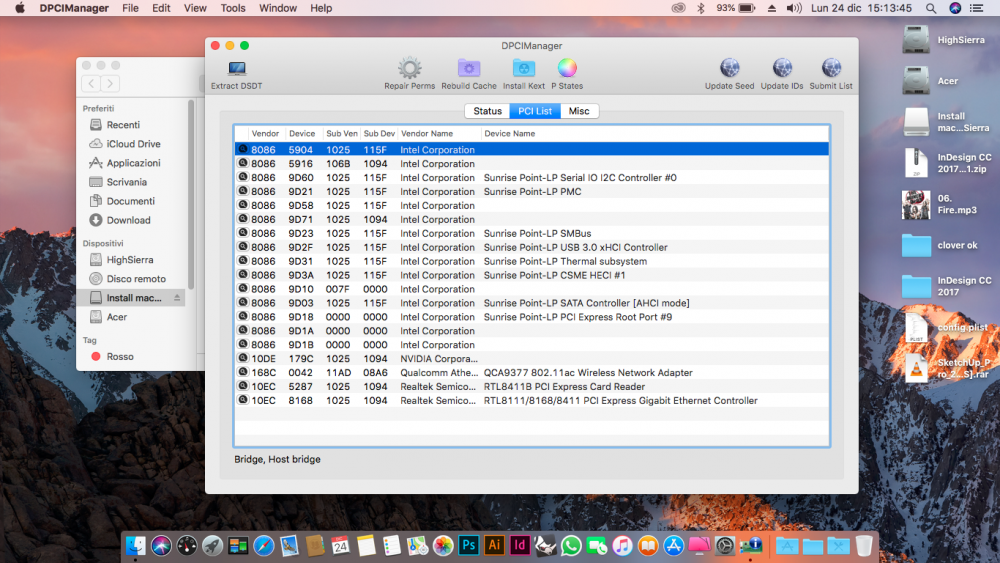Viewport: 1000px width, 563px height.
Task: Open Spotlight search in the menu bar
Action: point(931,8)
